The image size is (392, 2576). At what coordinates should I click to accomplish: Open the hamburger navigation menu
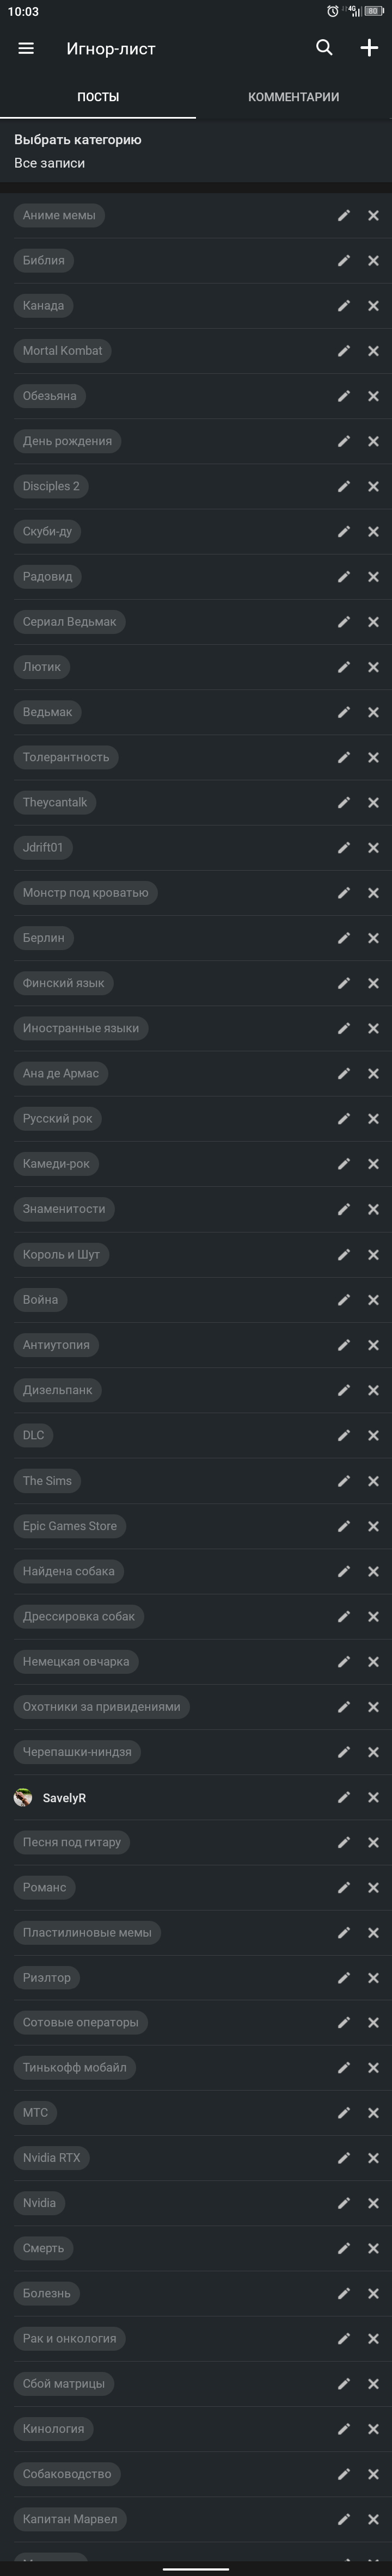[x=26, y=48]
